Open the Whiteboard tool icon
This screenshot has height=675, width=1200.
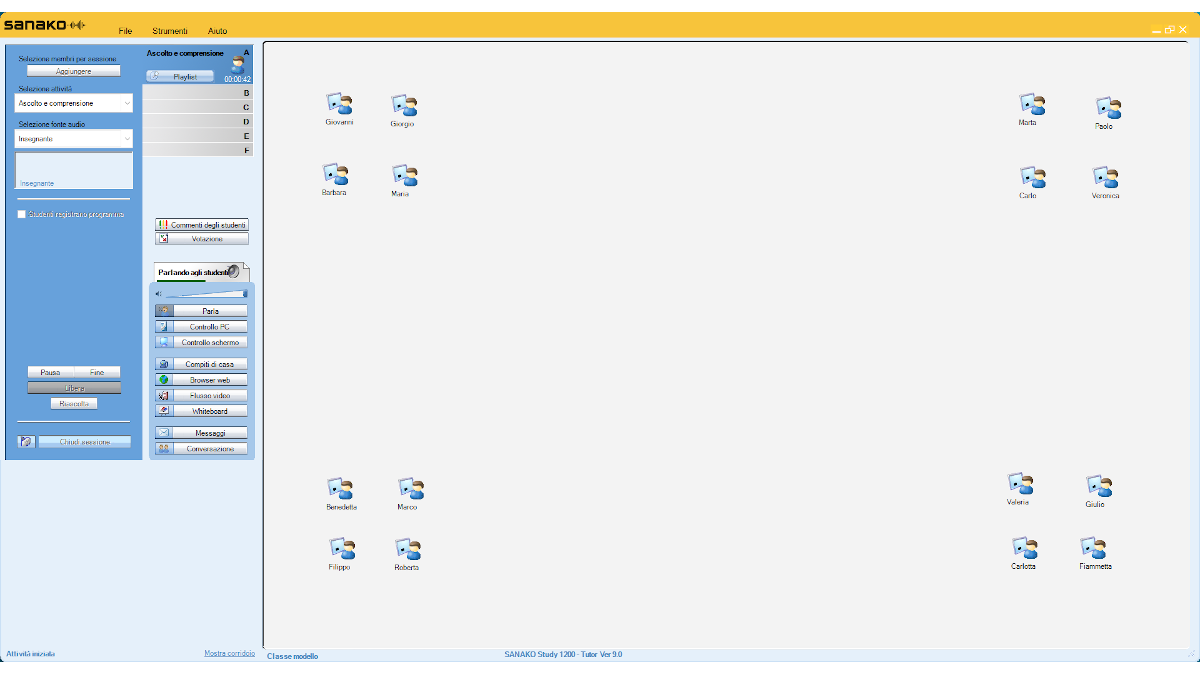[x=163, y=411]
